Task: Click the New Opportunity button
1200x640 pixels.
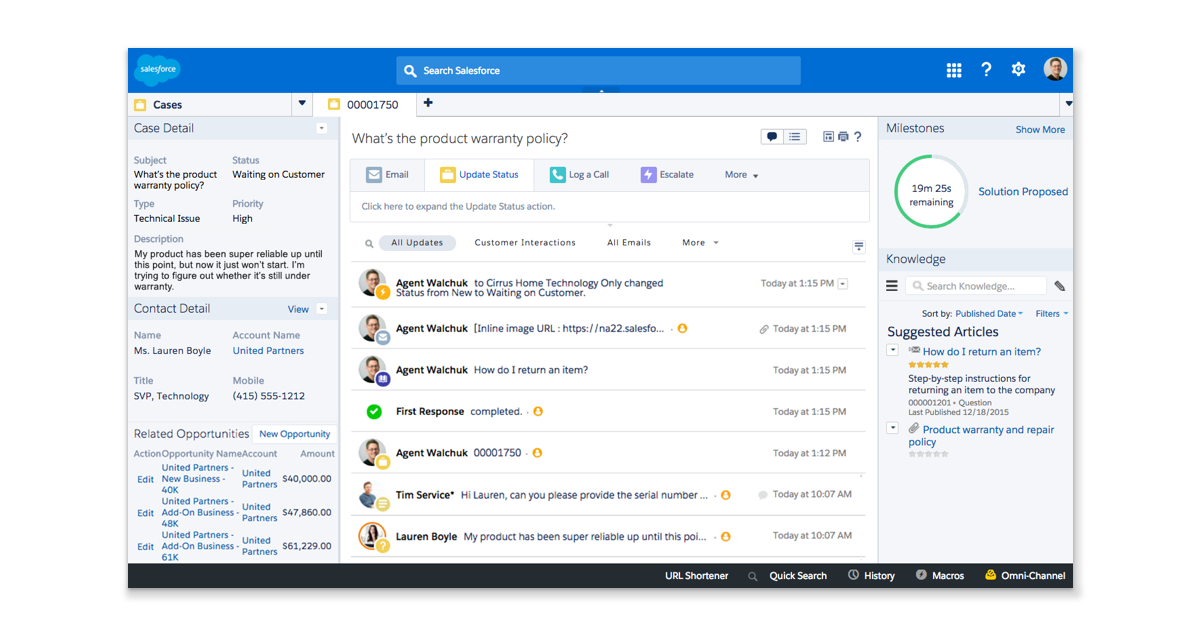Action: [294, 434]
